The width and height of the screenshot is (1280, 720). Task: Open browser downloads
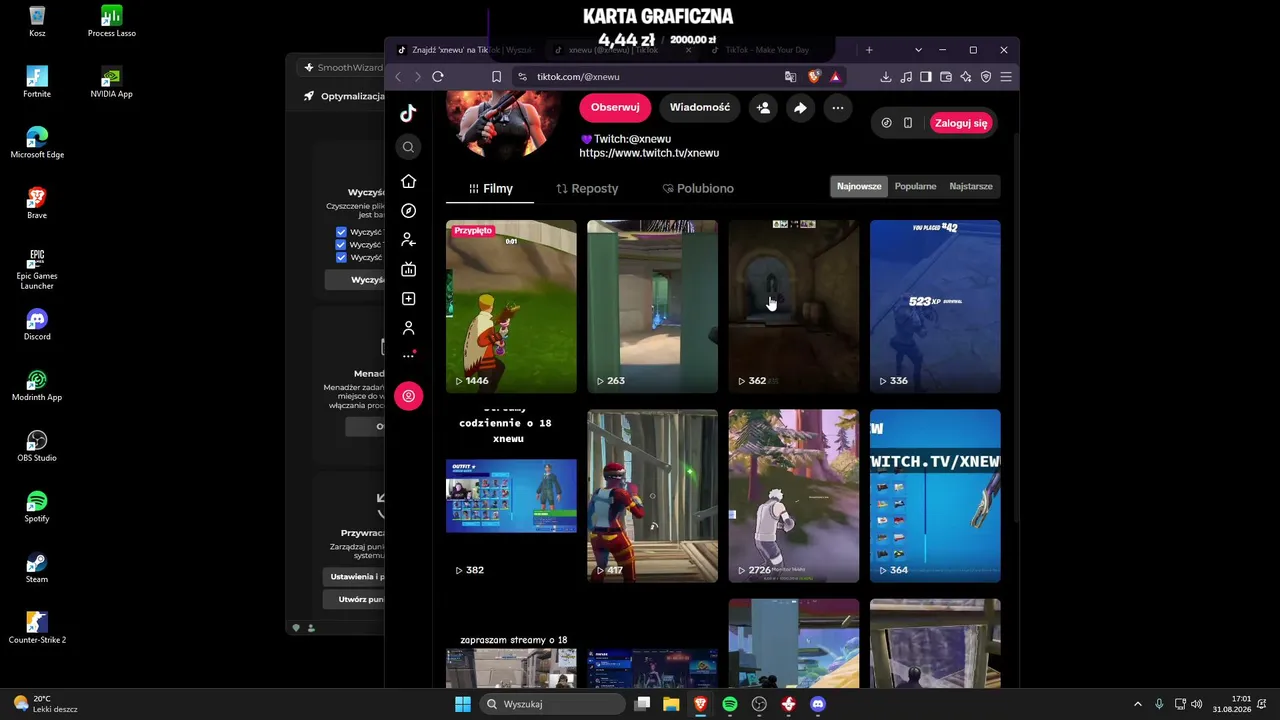[x=886, y=77]
